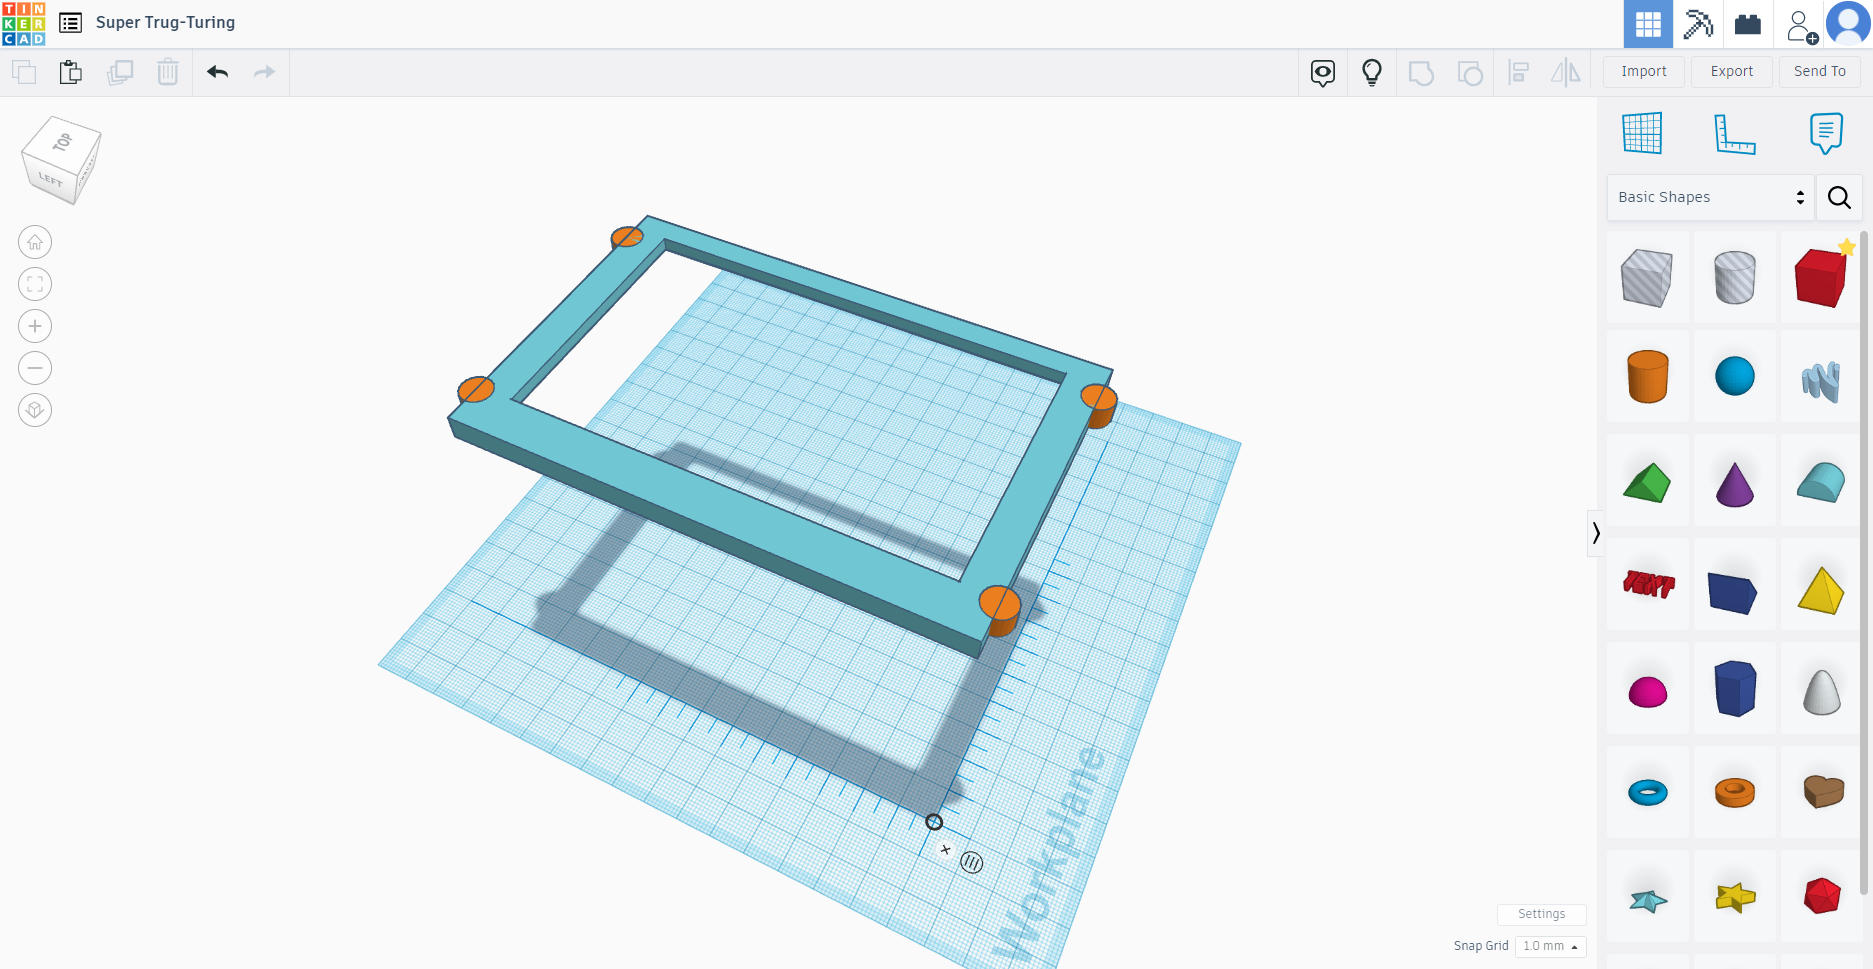1873x969 pixels.
Task: Select the Torus shape
Action: [x=1648, y=792]
